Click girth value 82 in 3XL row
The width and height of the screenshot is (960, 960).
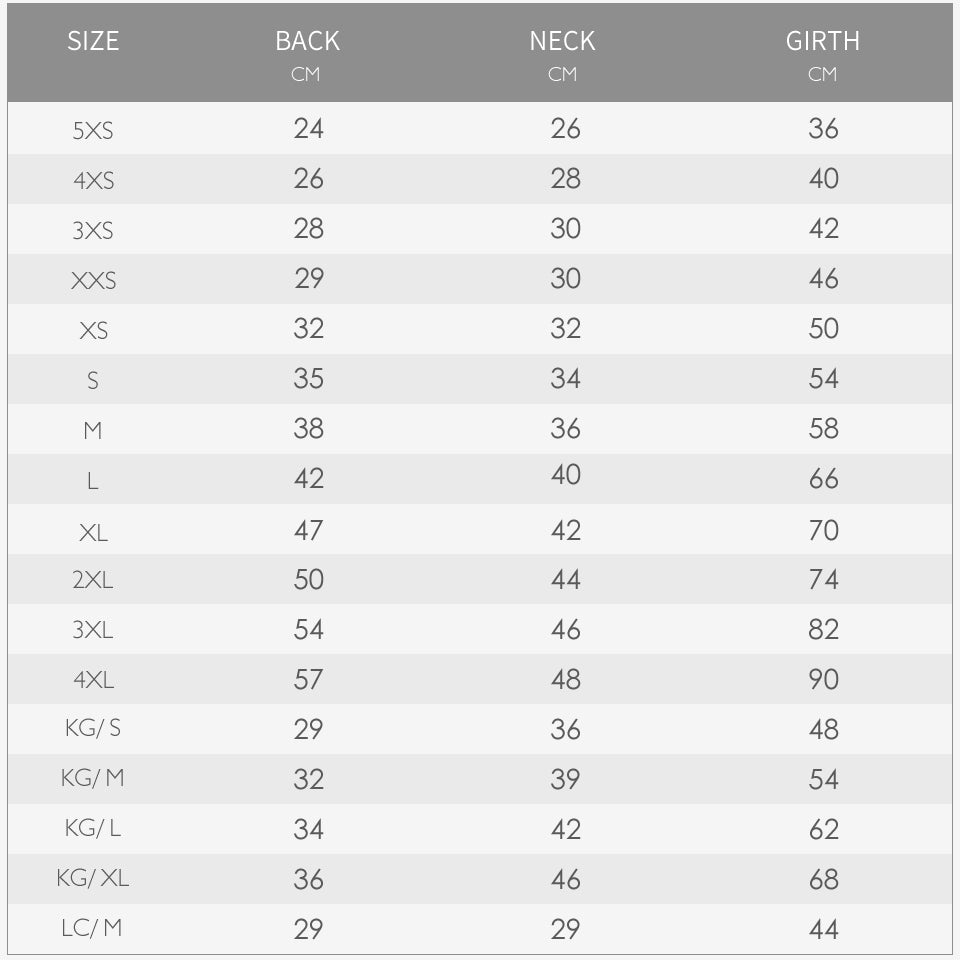pos(823,629)
